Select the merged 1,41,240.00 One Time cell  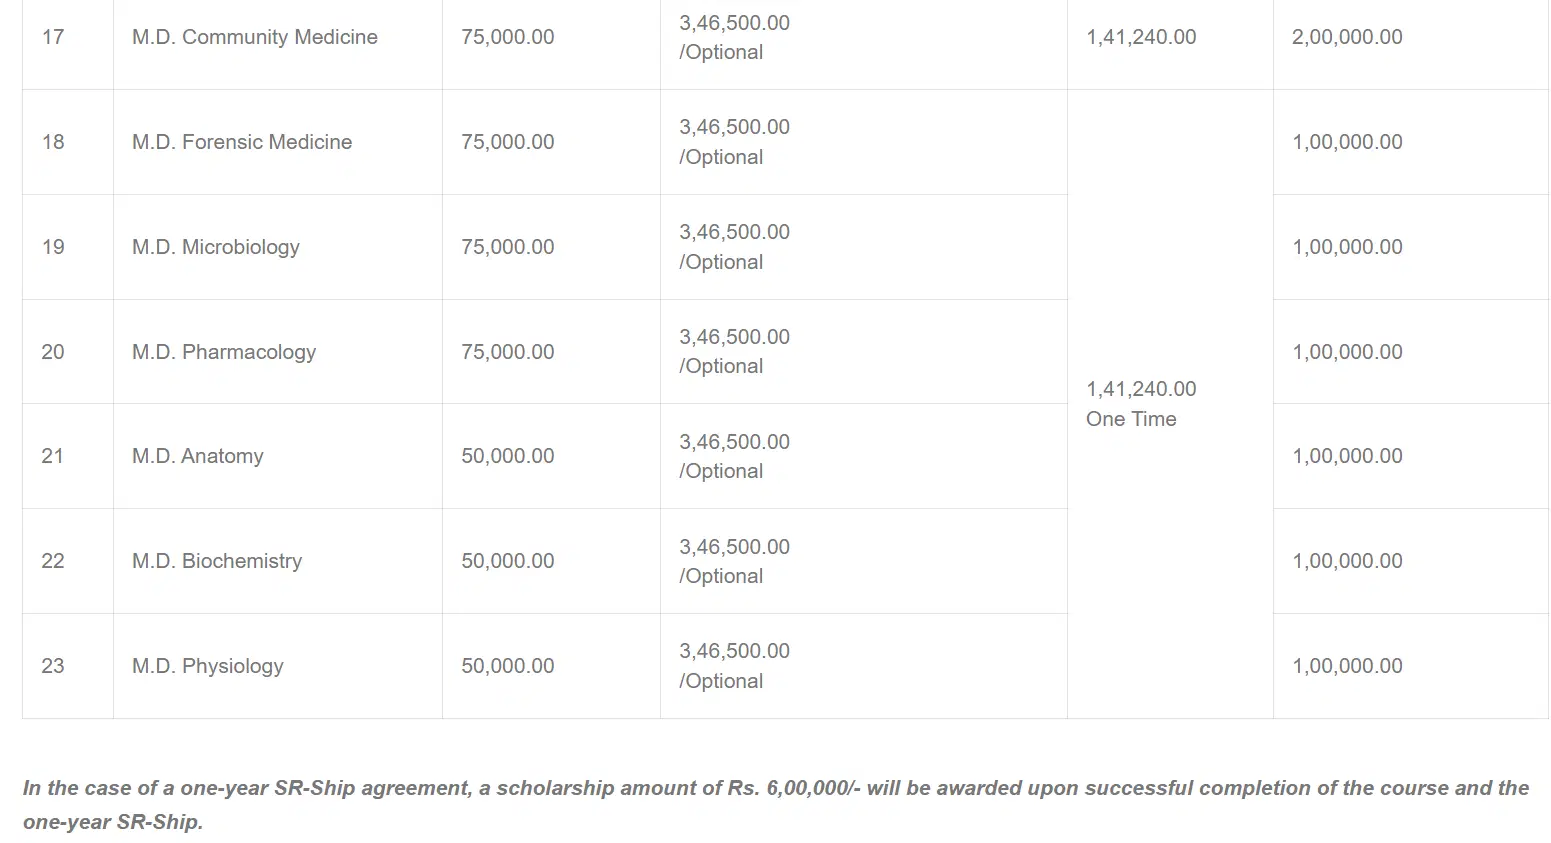[1141, 404]
